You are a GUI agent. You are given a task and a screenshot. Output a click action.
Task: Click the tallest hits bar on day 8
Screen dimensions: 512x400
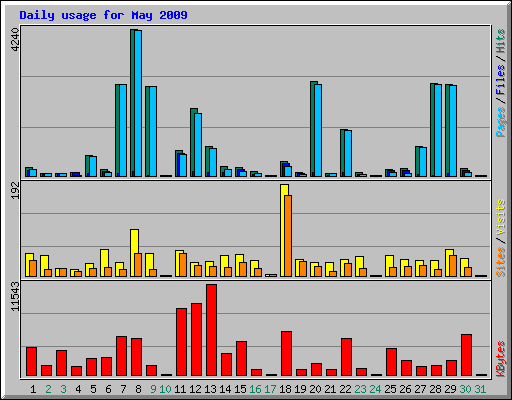tap(132, 103)
